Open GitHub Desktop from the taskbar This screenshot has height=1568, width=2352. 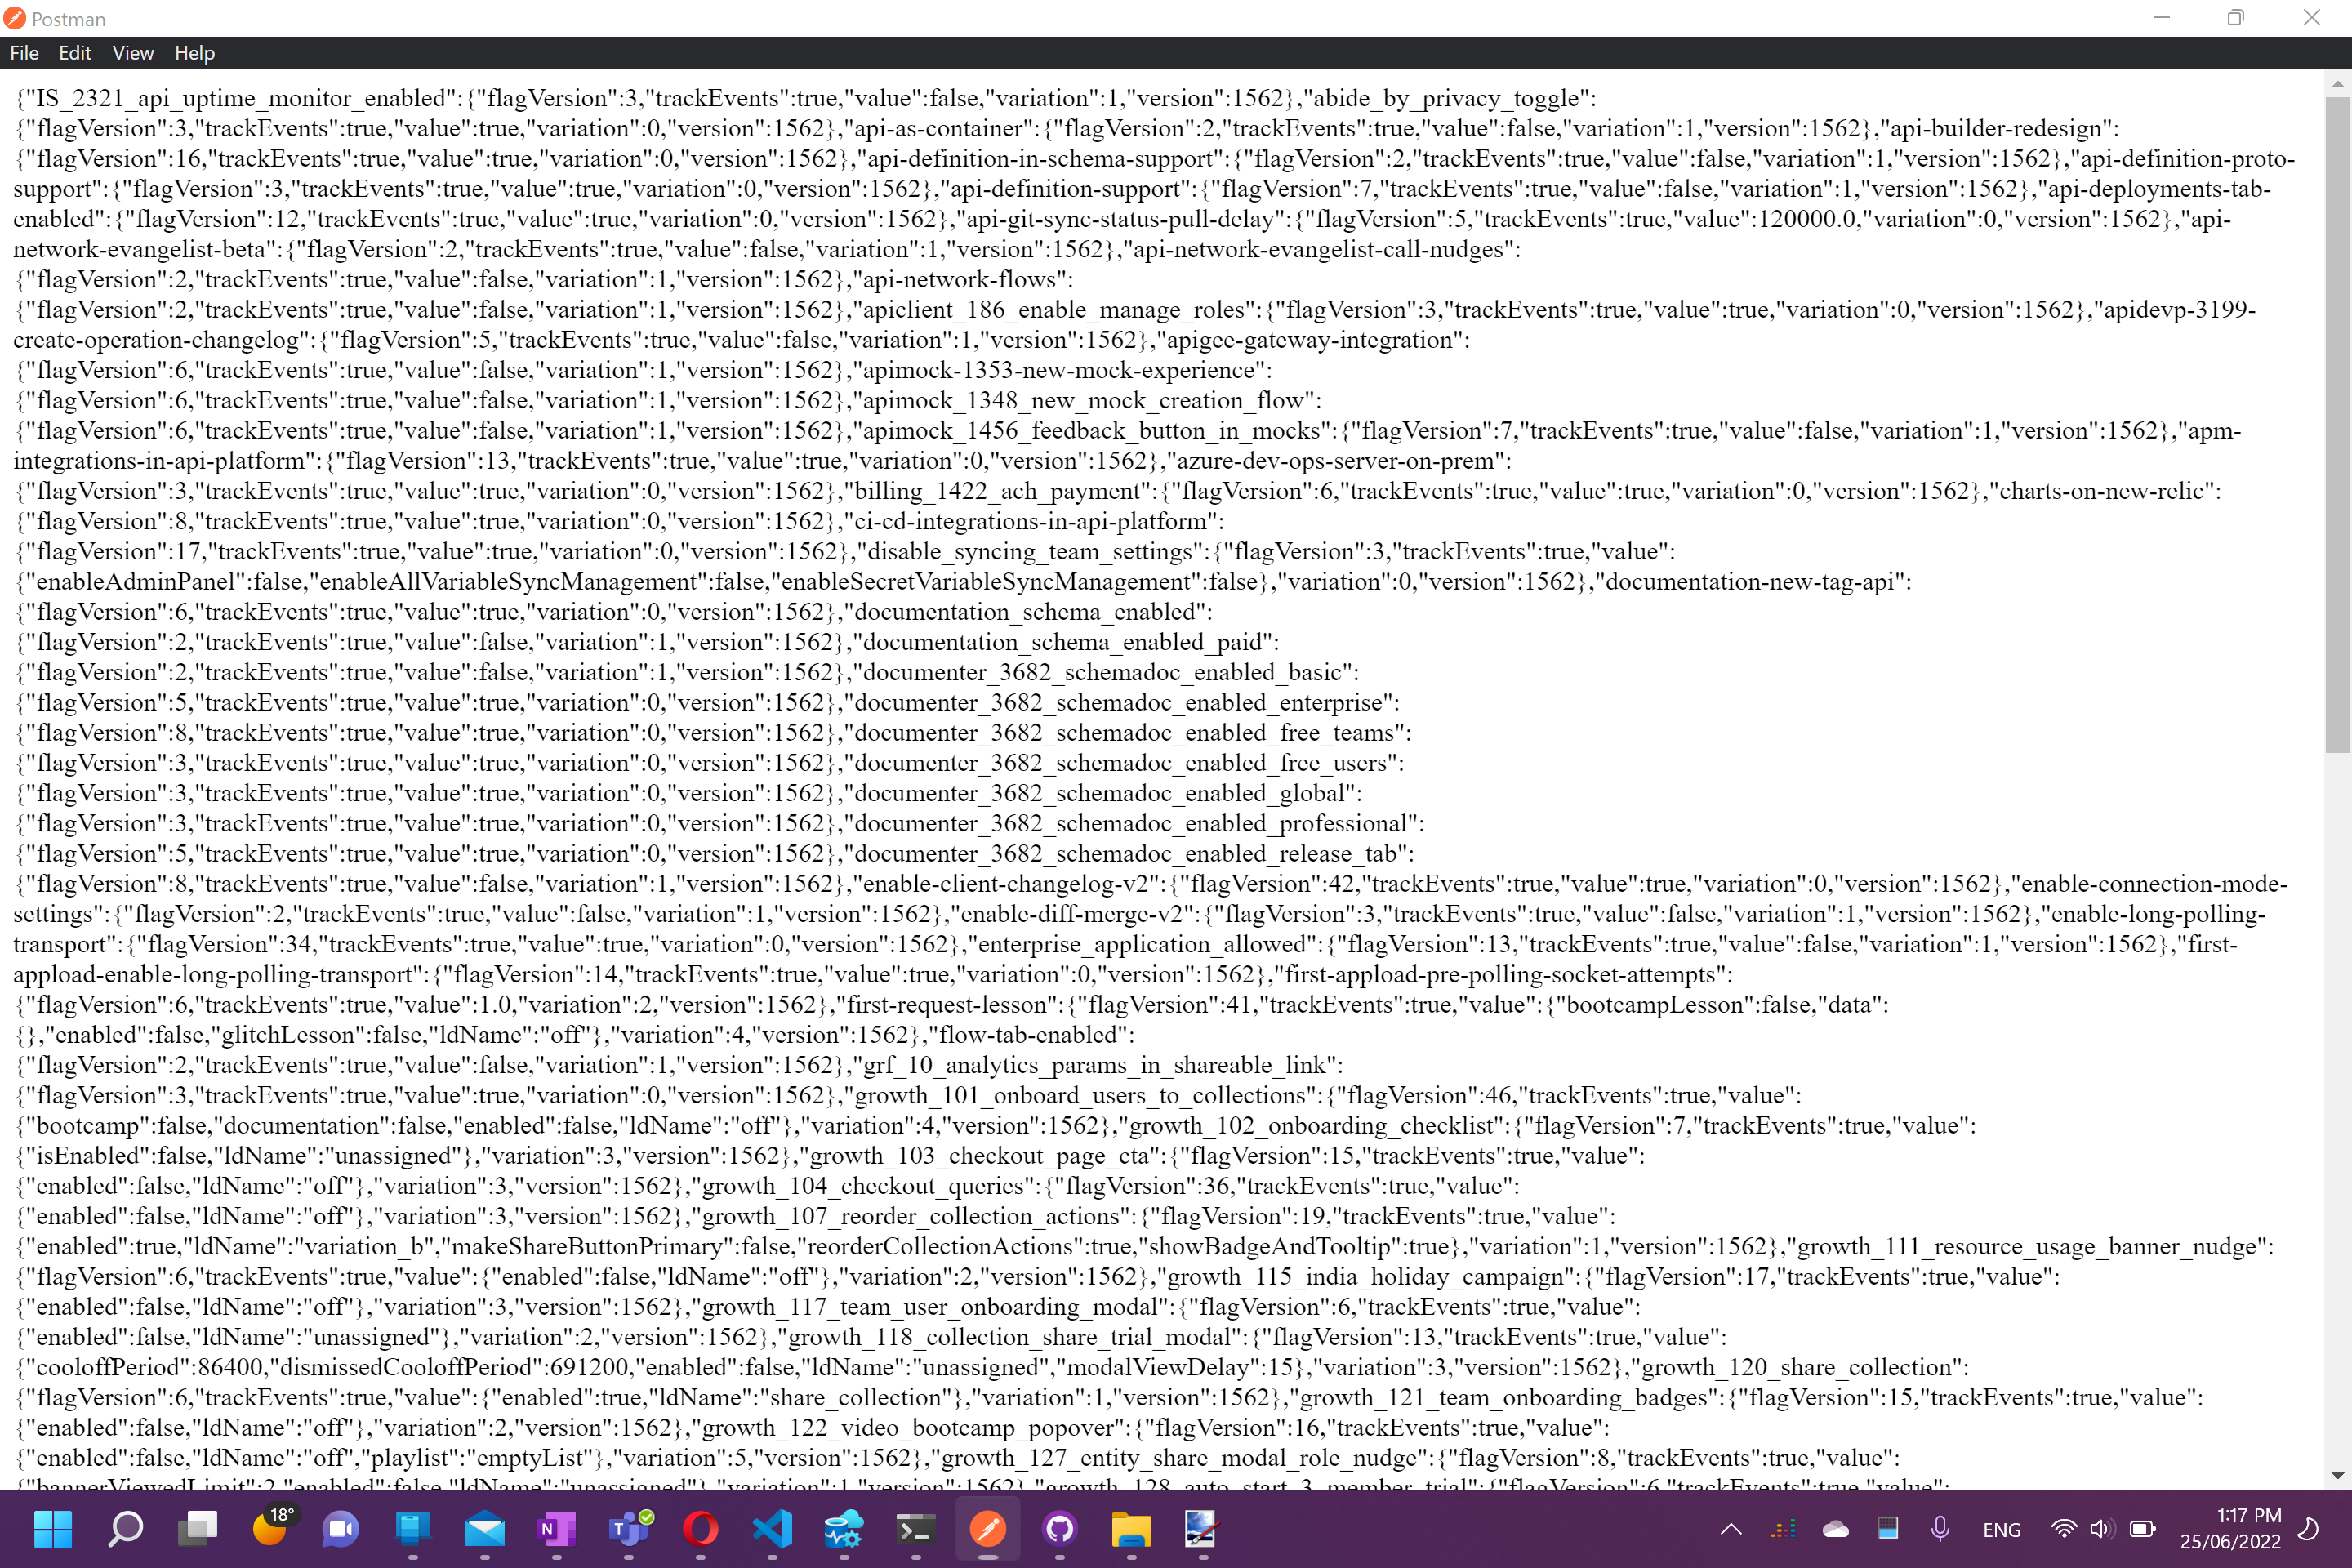(x=1059, y=1528)
